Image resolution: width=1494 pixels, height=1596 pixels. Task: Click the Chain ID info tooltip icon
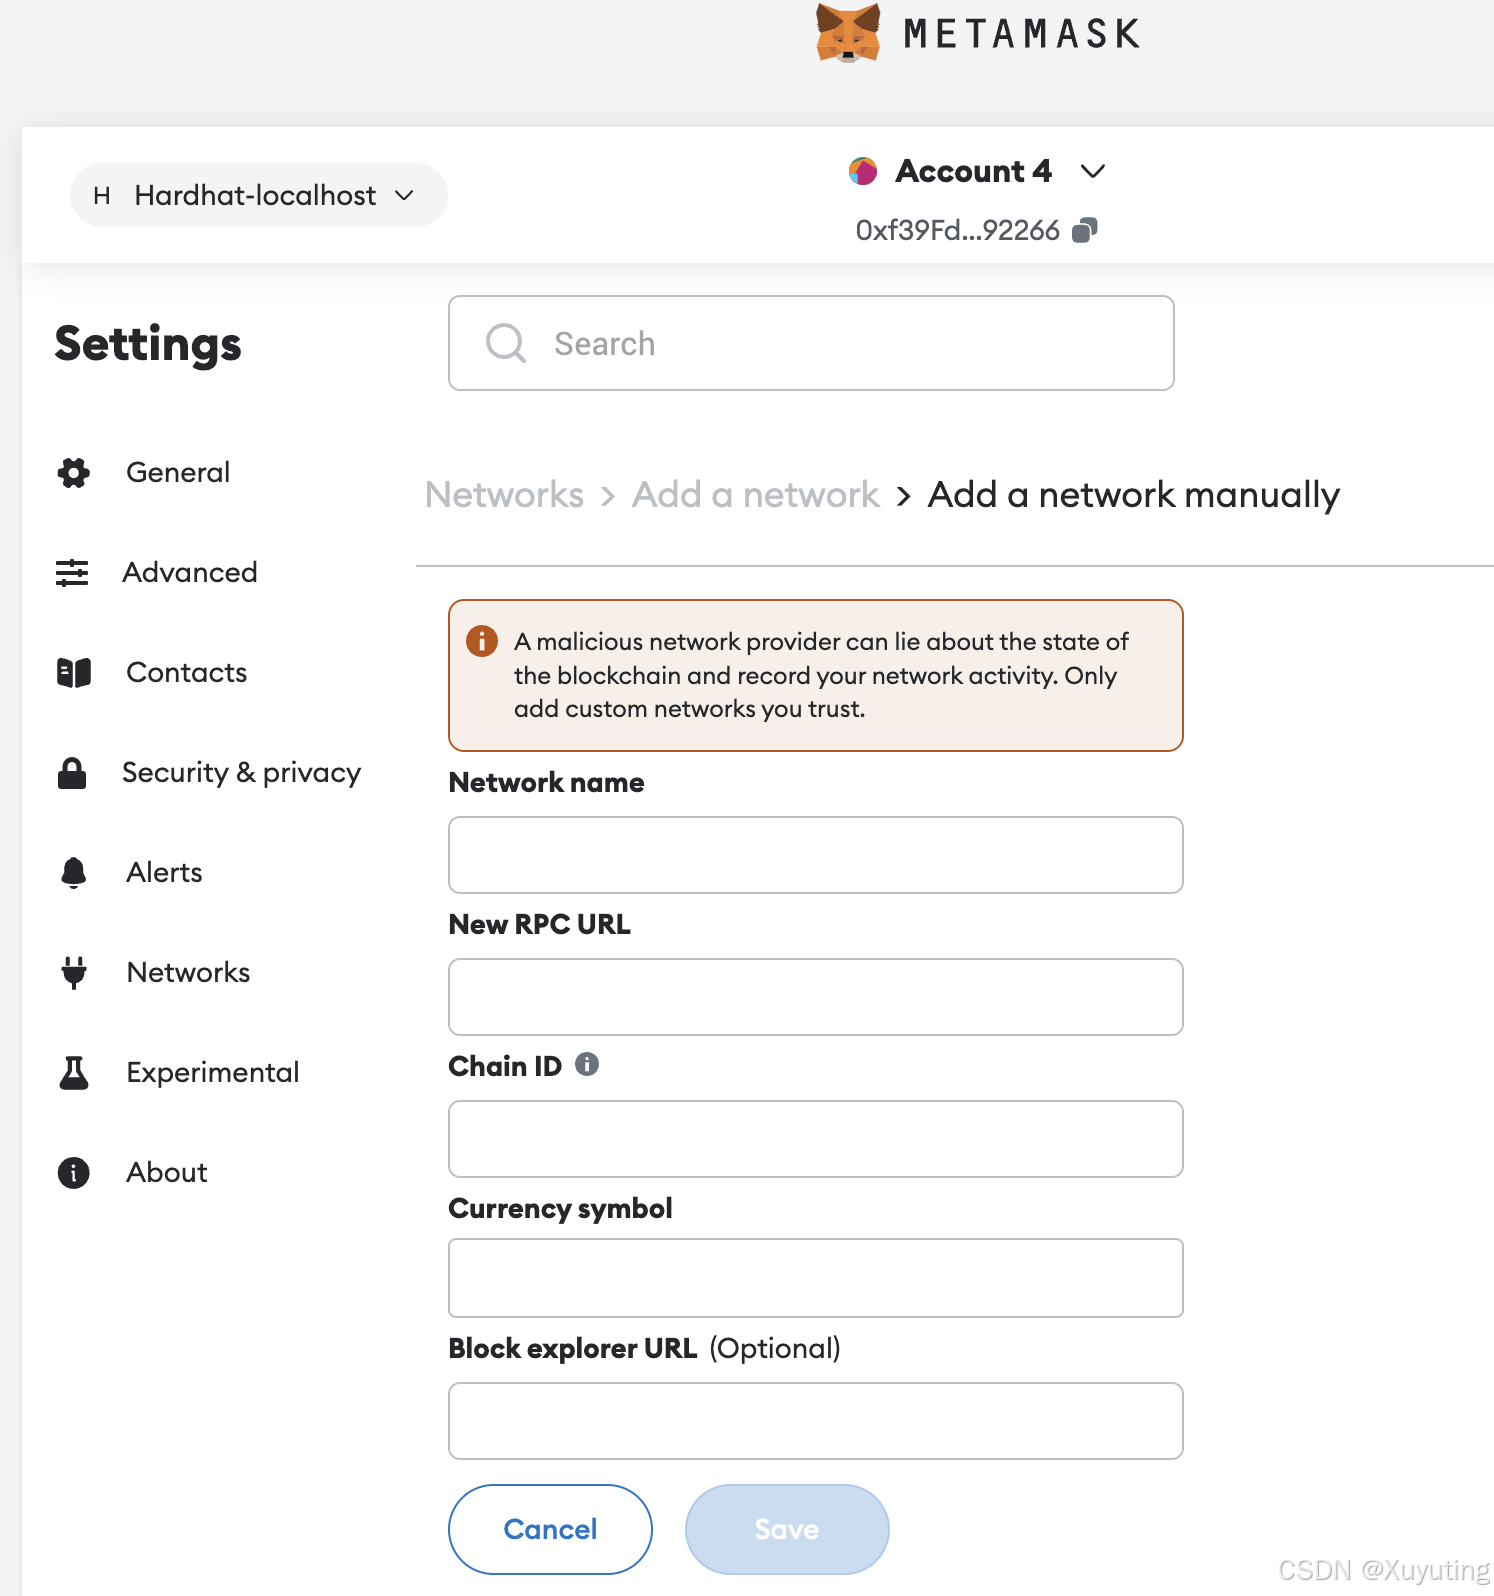click(x=587, y=1064)
